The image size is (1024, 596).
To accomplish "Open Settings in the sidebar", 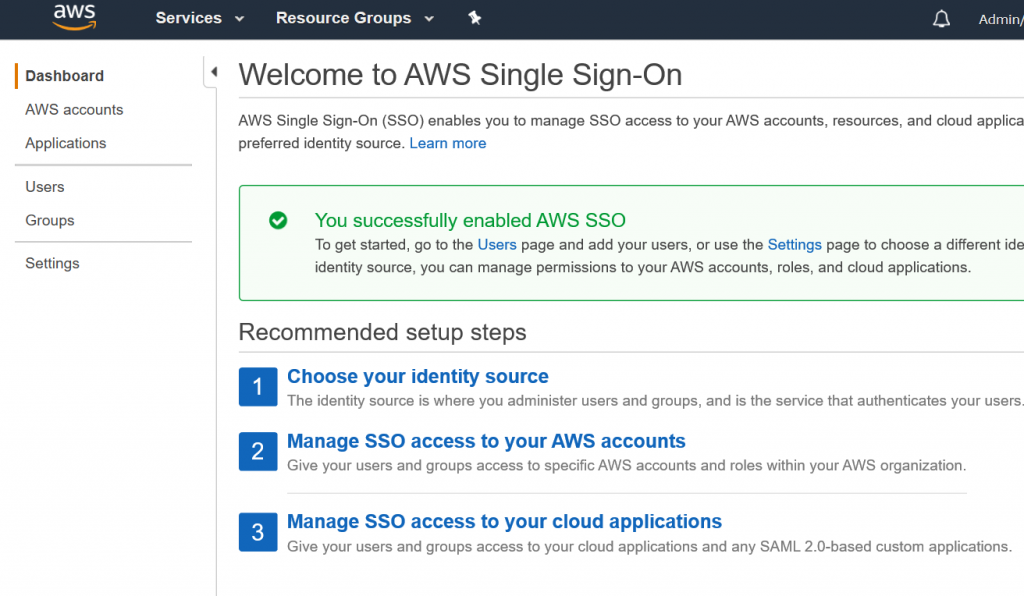I will click(x=52, y=263).
